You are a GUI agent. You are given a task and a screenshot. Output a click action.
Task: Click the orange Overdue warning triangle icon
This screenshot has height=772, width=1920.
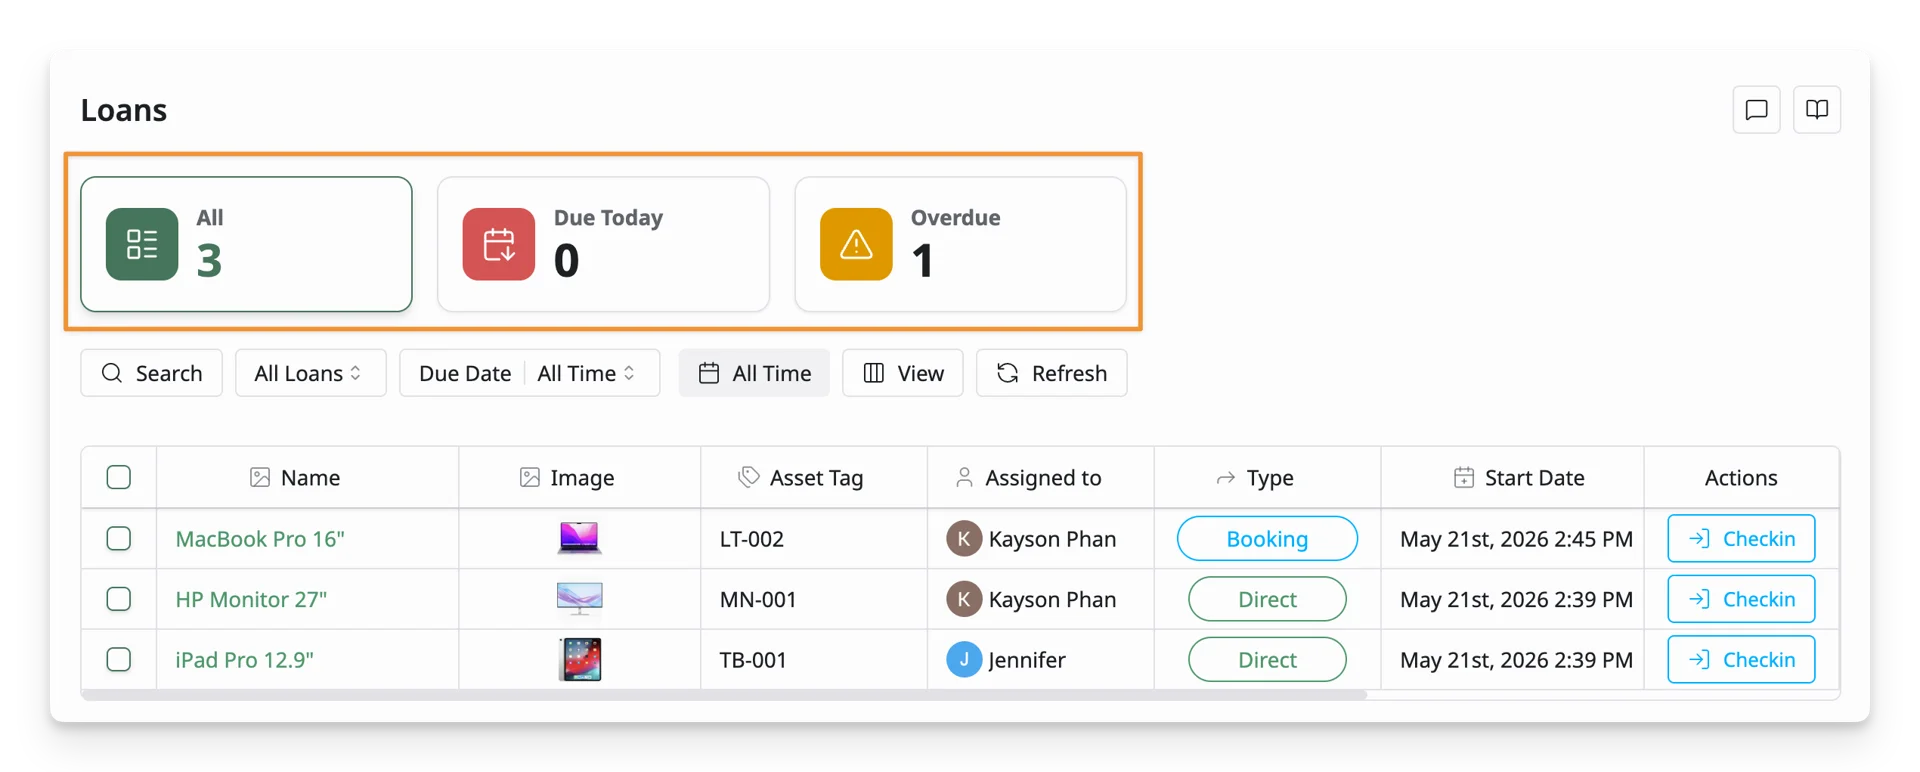(856, 244)
